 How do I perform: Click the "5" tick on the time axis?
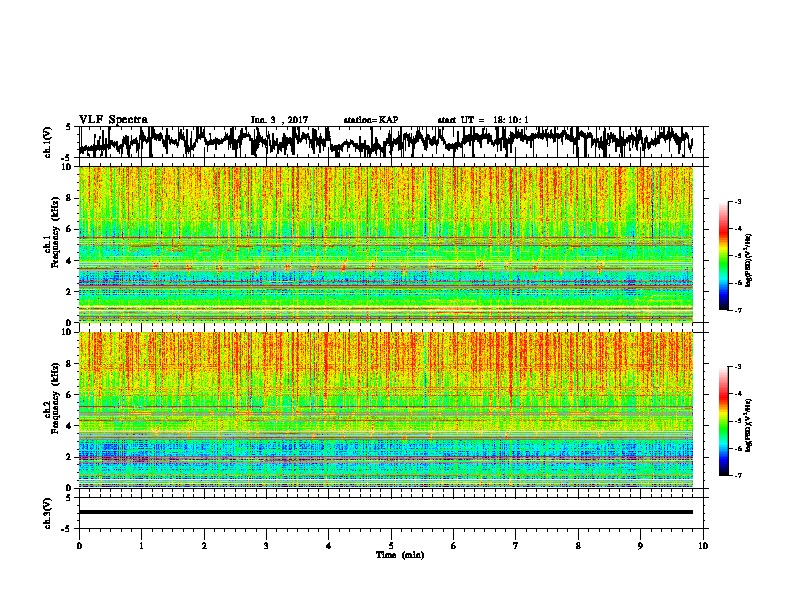point(391,546)
